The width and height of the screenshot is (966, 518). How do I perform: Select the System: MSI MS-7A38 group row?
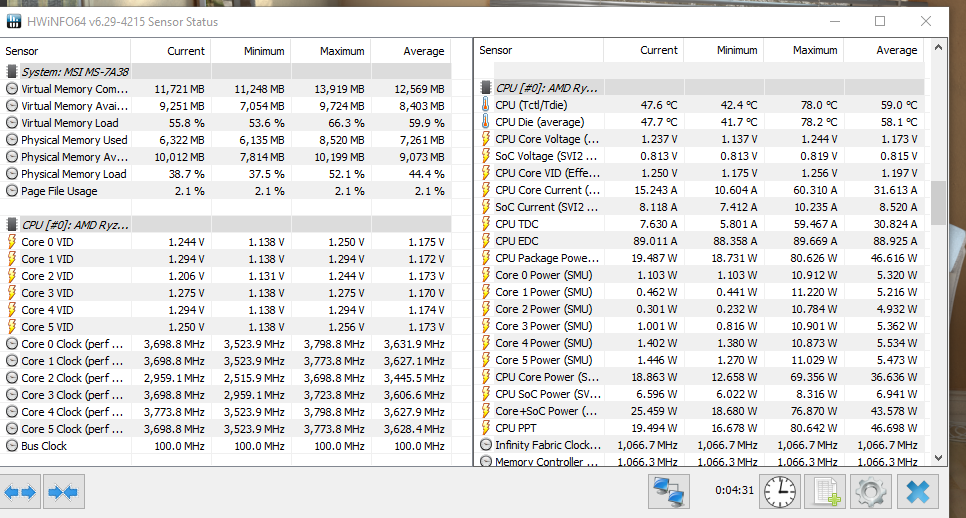point(225,71)
